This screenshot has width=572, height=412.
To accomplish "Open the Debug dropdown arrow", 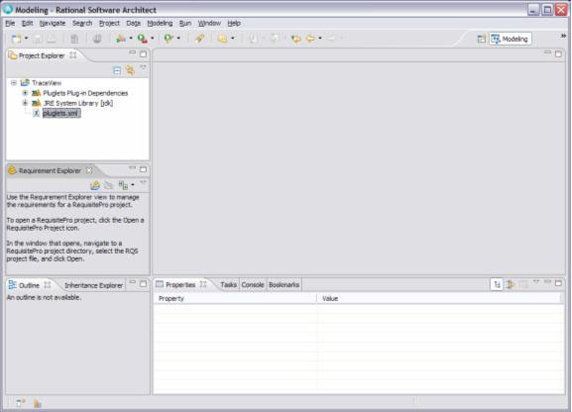I will coord(131,38).
